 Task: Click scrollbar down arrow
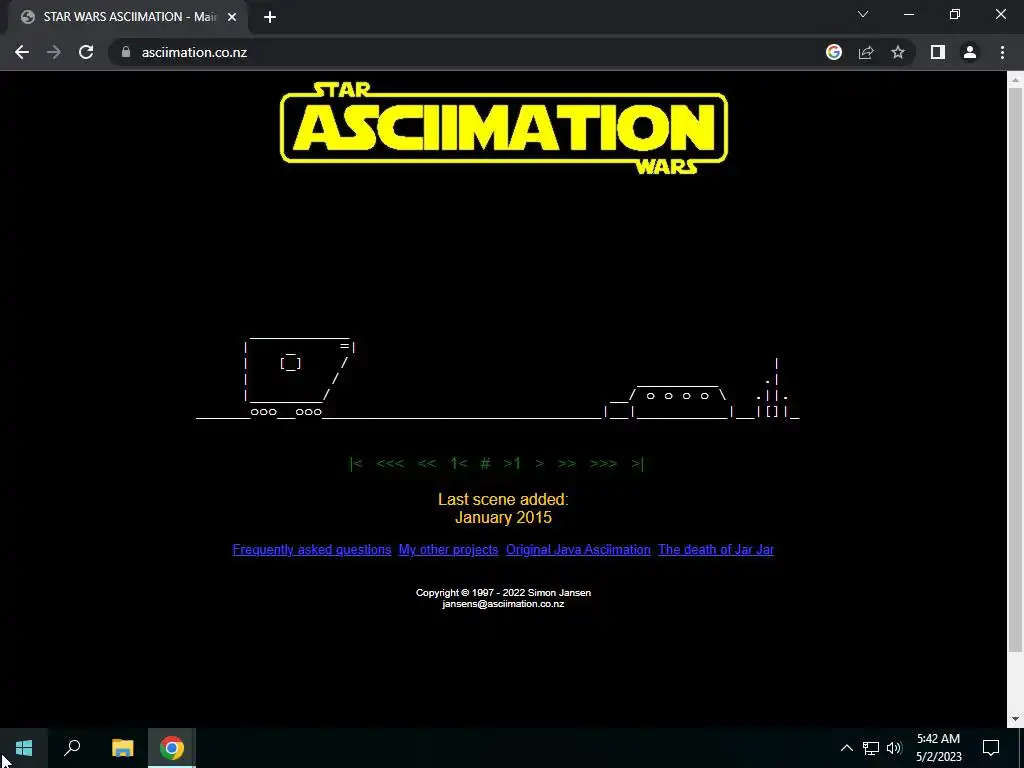pos(1015,719)
